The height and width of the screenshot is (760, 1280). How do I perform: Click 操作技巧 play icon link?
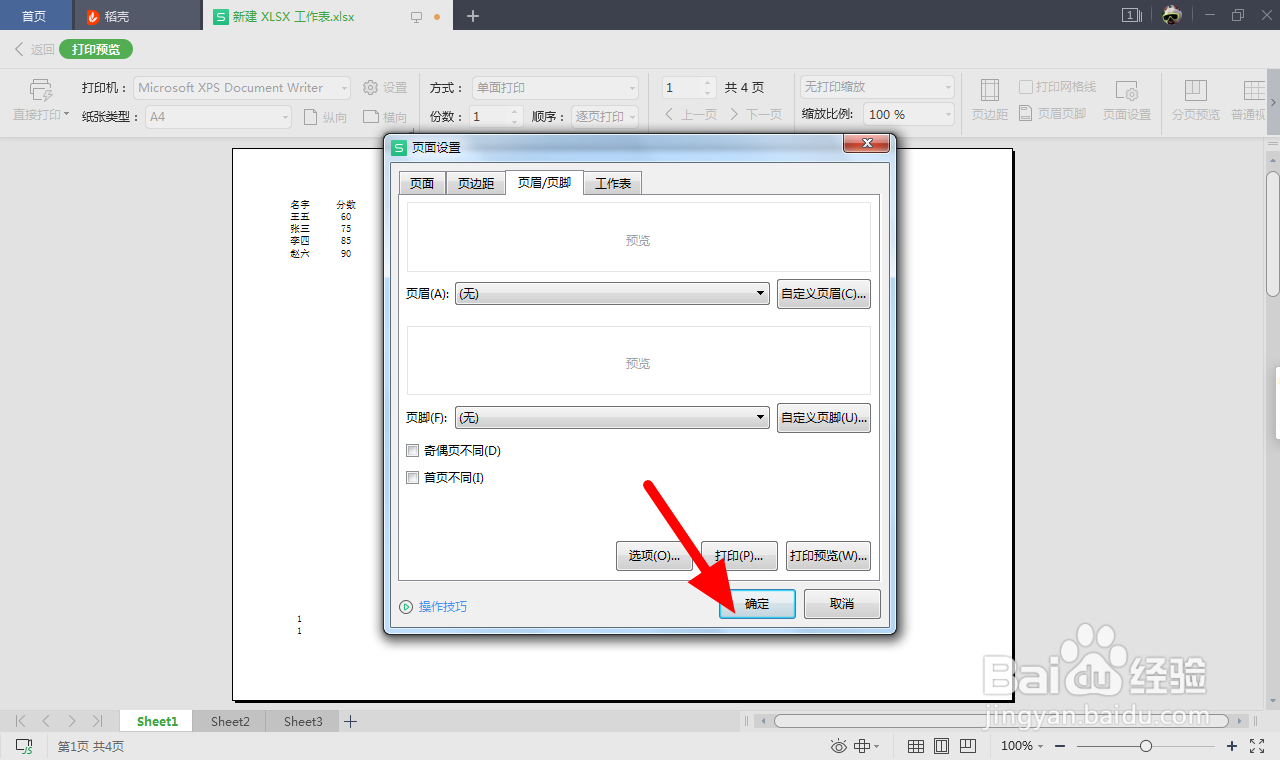point(406,607)
